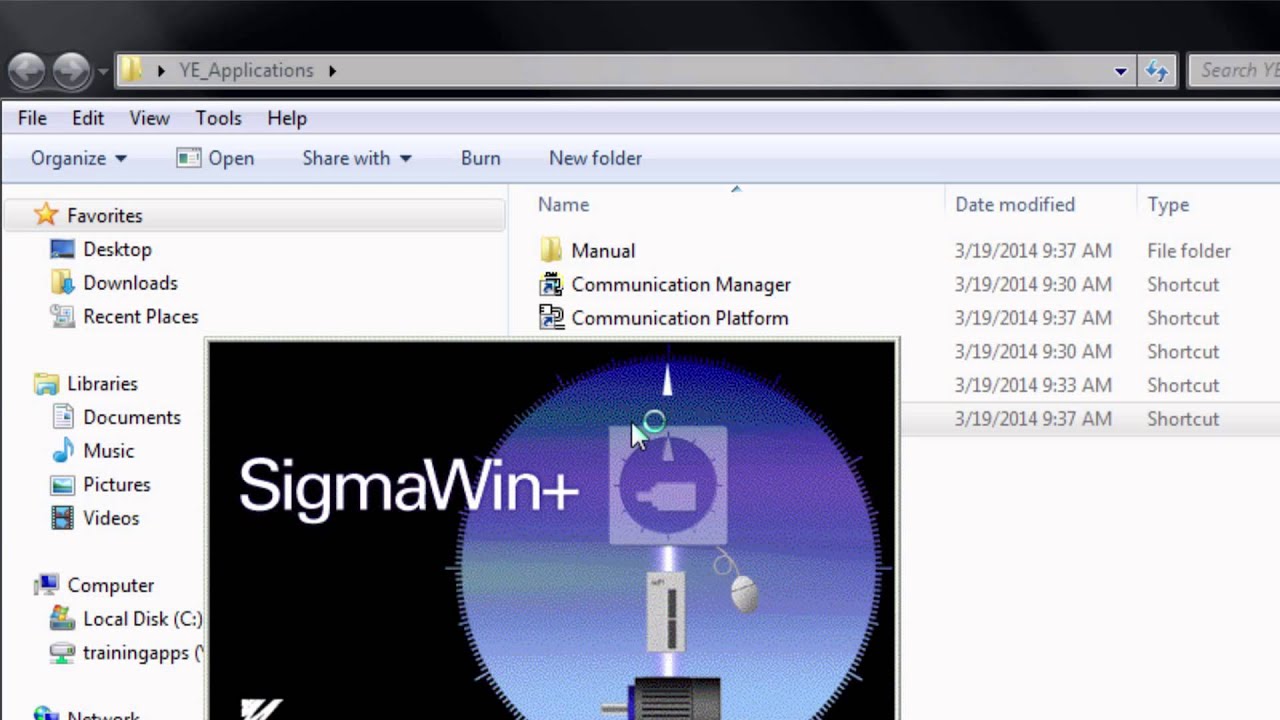The image size is (1280, 720).
Task: Select the Music library
Action: [108, 451]
